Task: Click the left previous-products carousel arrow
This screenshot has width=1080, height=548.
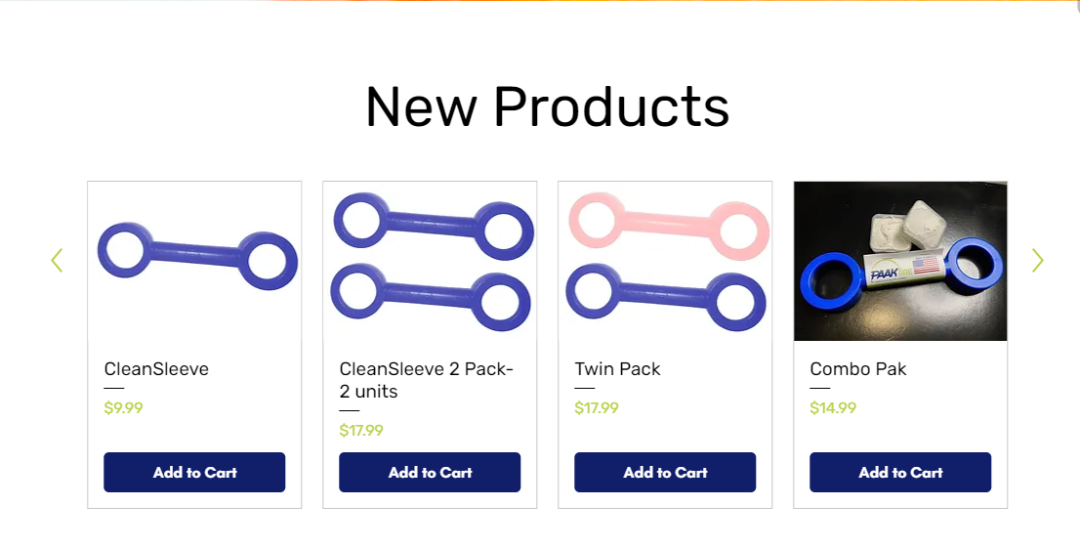Action: point(57,260)
